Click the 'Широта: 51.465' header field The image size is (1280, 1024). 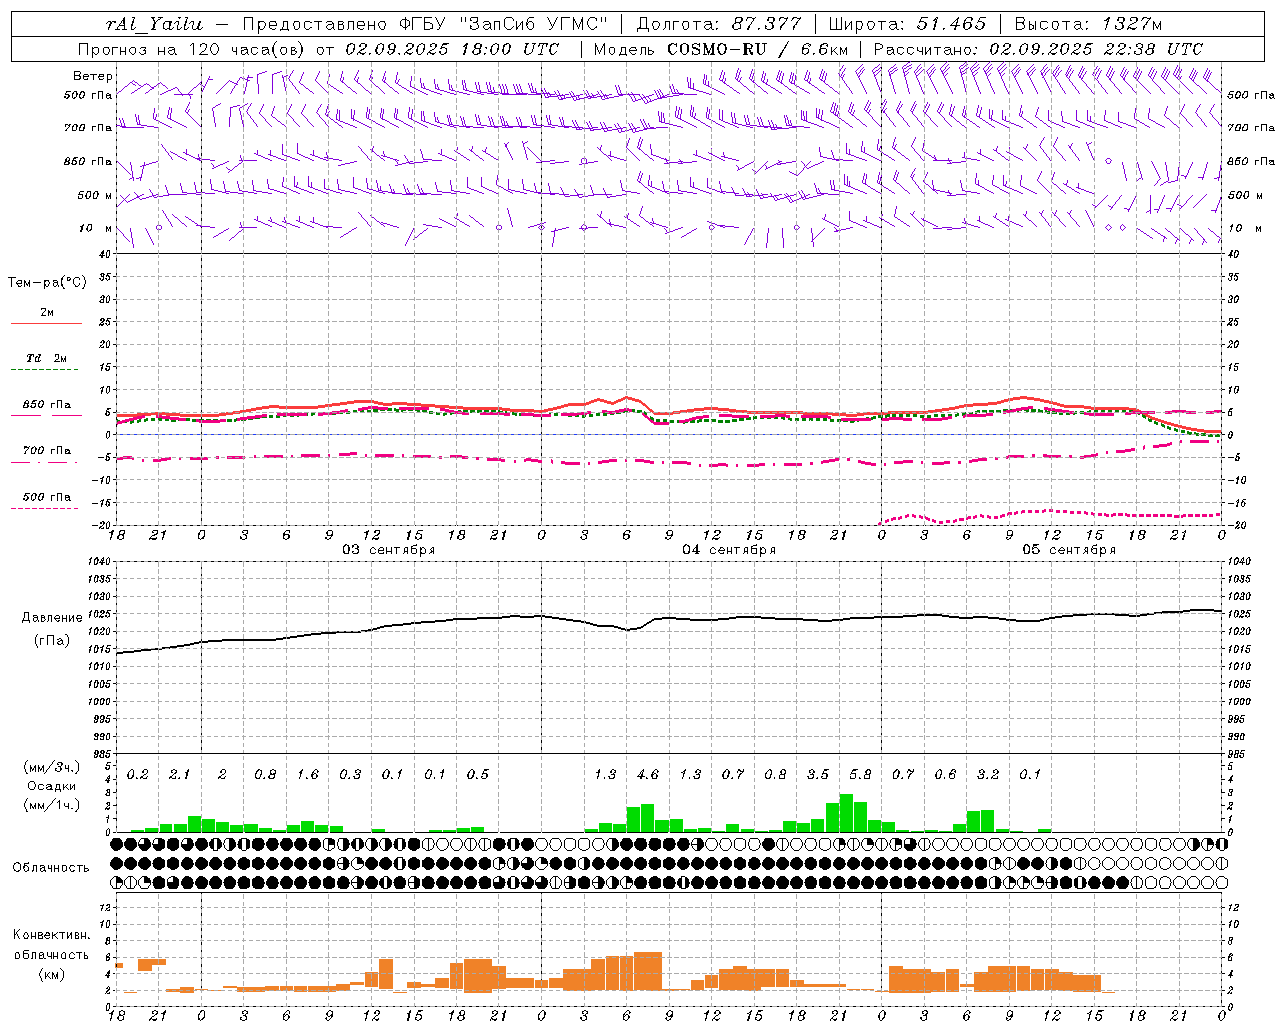tap(907, 24)
